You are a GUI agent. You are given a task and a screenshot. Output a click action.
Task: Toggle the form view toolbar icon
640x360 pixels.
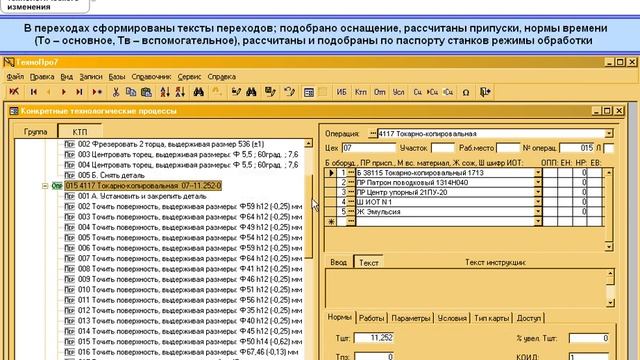pos(309,93)
